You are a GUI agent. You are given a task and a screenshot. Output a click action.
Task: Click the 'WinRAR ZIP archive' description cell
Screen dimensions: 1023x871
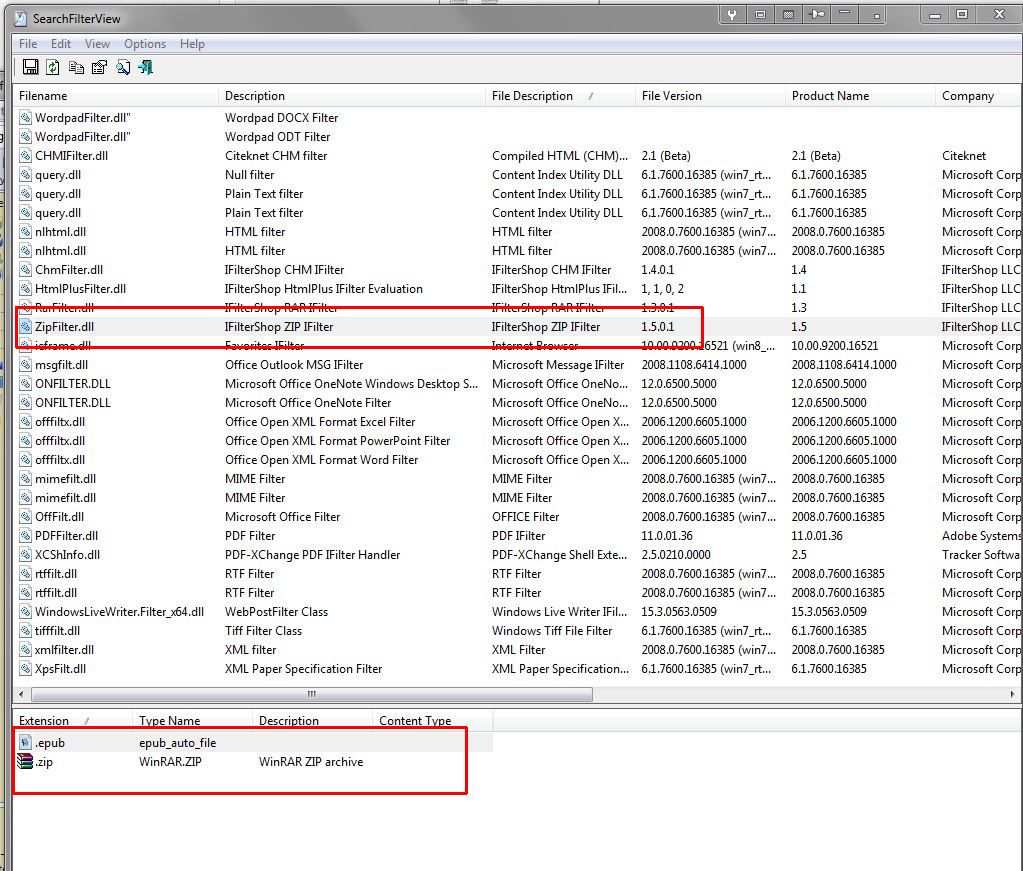point(311,761)
